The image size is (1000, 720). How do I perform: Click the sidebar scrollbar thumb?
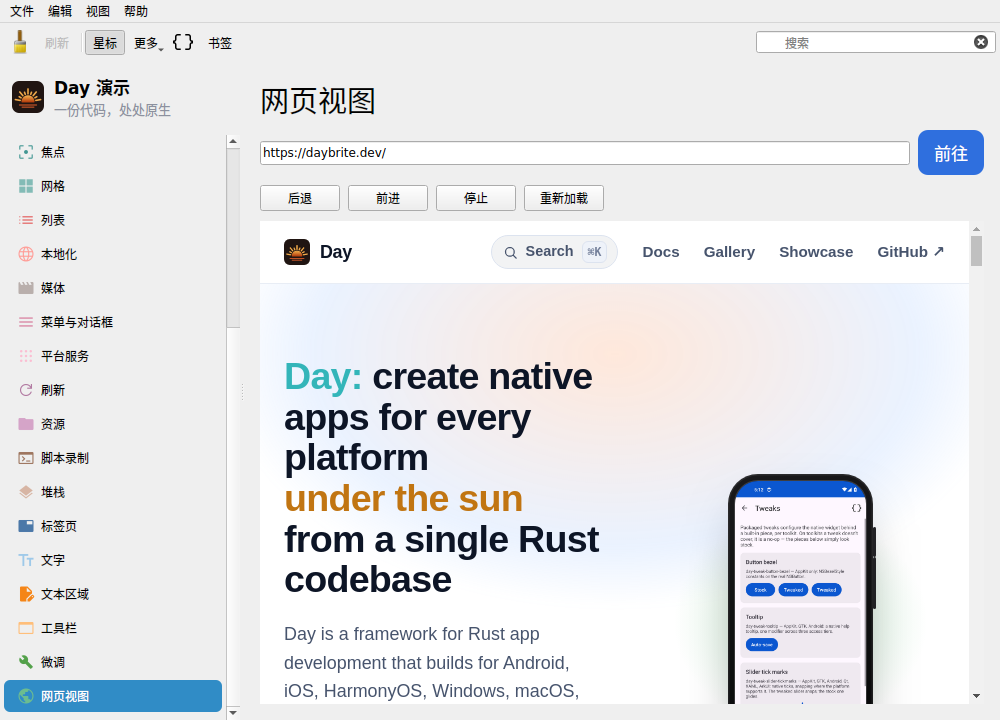pyautogui.click(x=233, y=238)
